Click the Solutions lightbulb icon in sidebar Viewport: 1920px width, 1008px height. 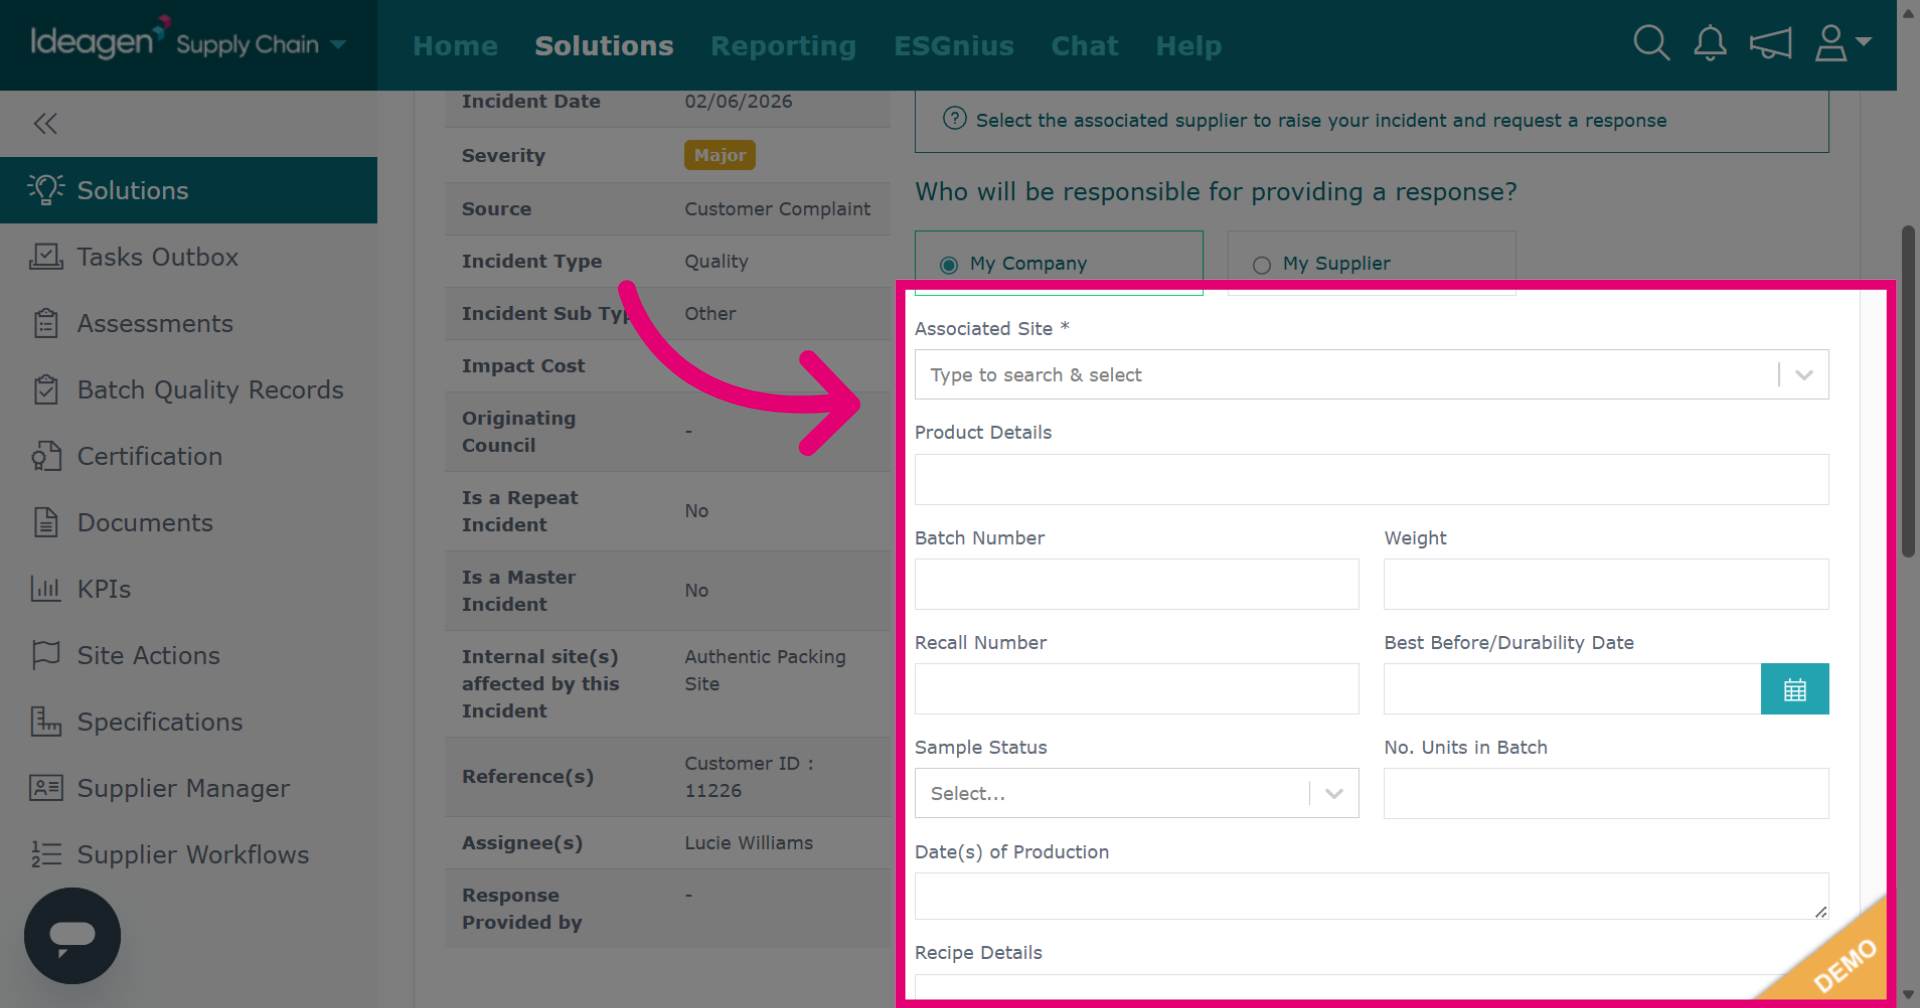click(46, 189)
